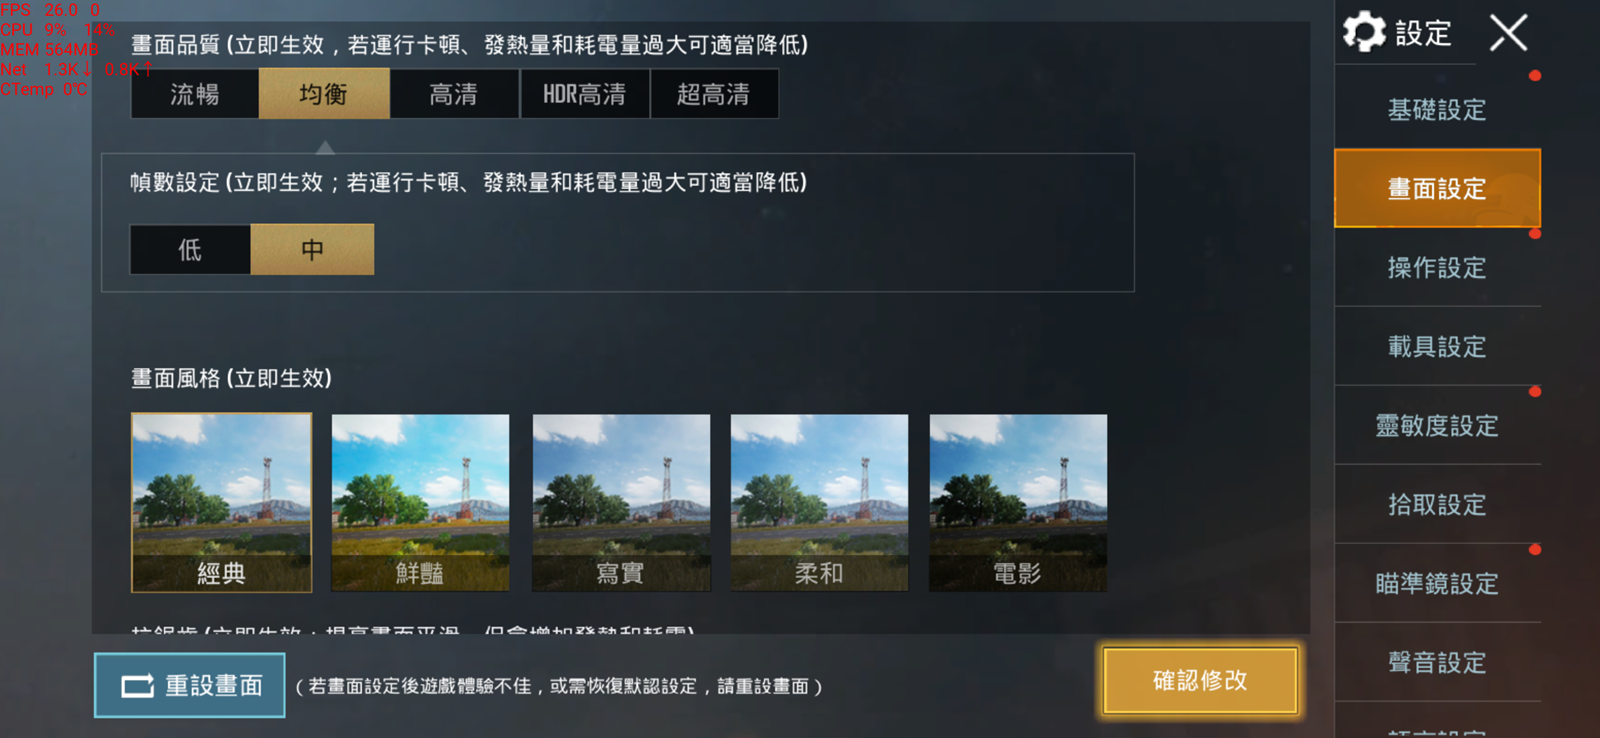Choose the 經典 style thumbnail
This screenshot has height=738, width=1600.
click(221, 503)
